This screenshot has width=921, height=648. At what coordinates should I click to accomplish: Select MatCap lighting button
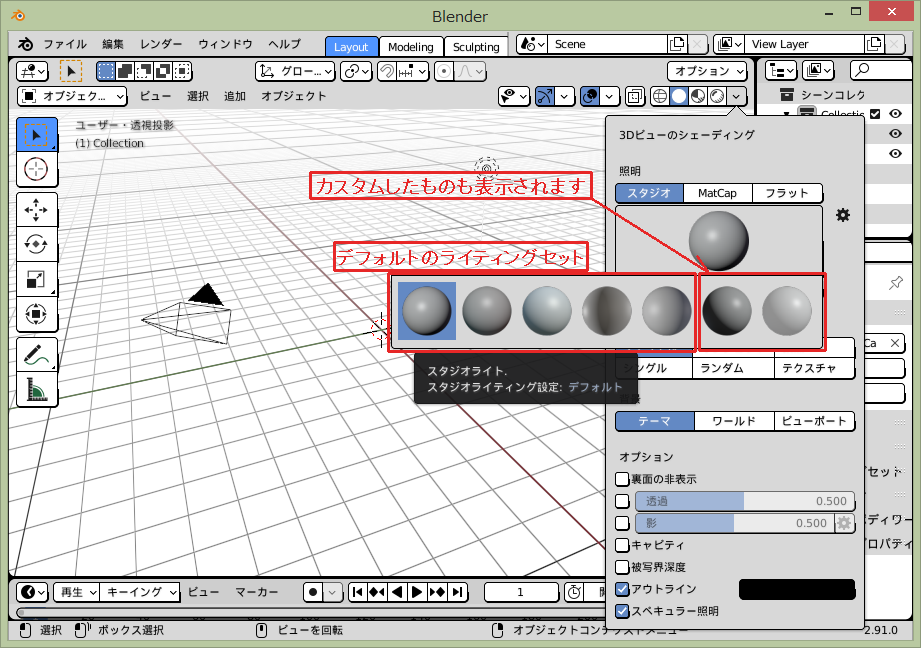click(717, 193)
